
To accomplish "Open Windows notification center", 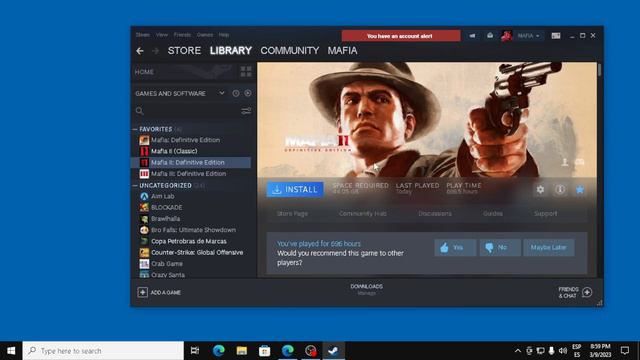I will pos(624,351).
